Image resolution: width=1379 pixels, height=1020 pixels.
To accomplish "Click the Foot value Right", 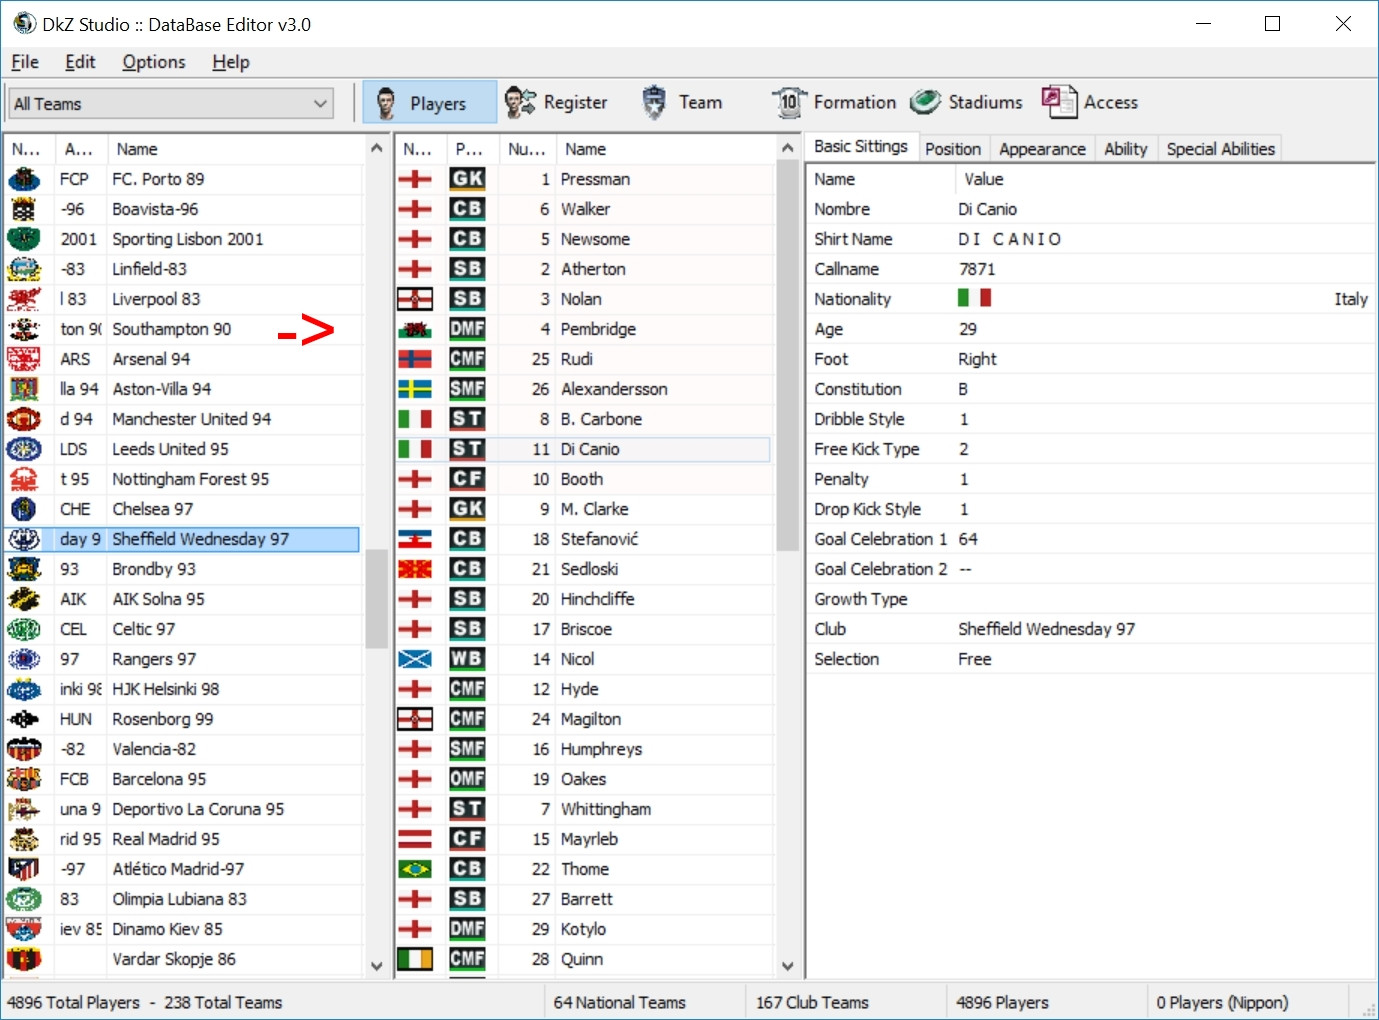I will 977,359.
